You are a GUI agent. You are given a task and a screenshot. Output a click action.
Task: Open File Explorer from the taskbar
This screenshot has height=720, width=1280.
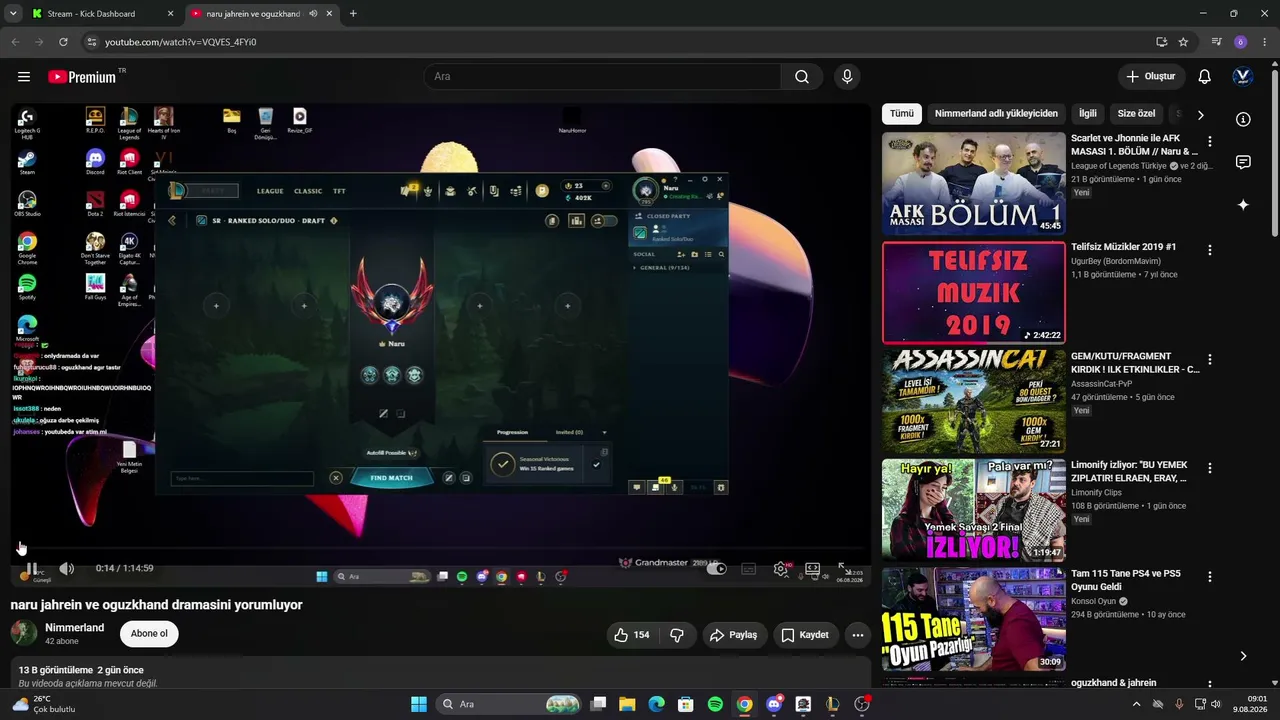pyautogui.click(x=627, y=704)
